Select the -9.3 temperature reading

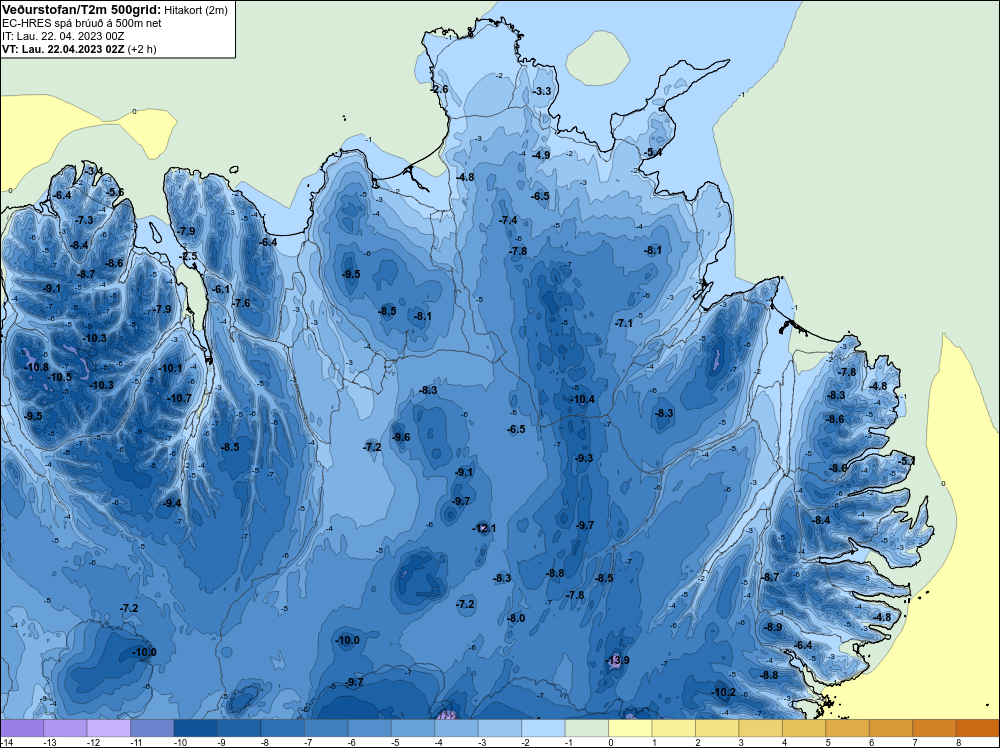coord(584,458)
